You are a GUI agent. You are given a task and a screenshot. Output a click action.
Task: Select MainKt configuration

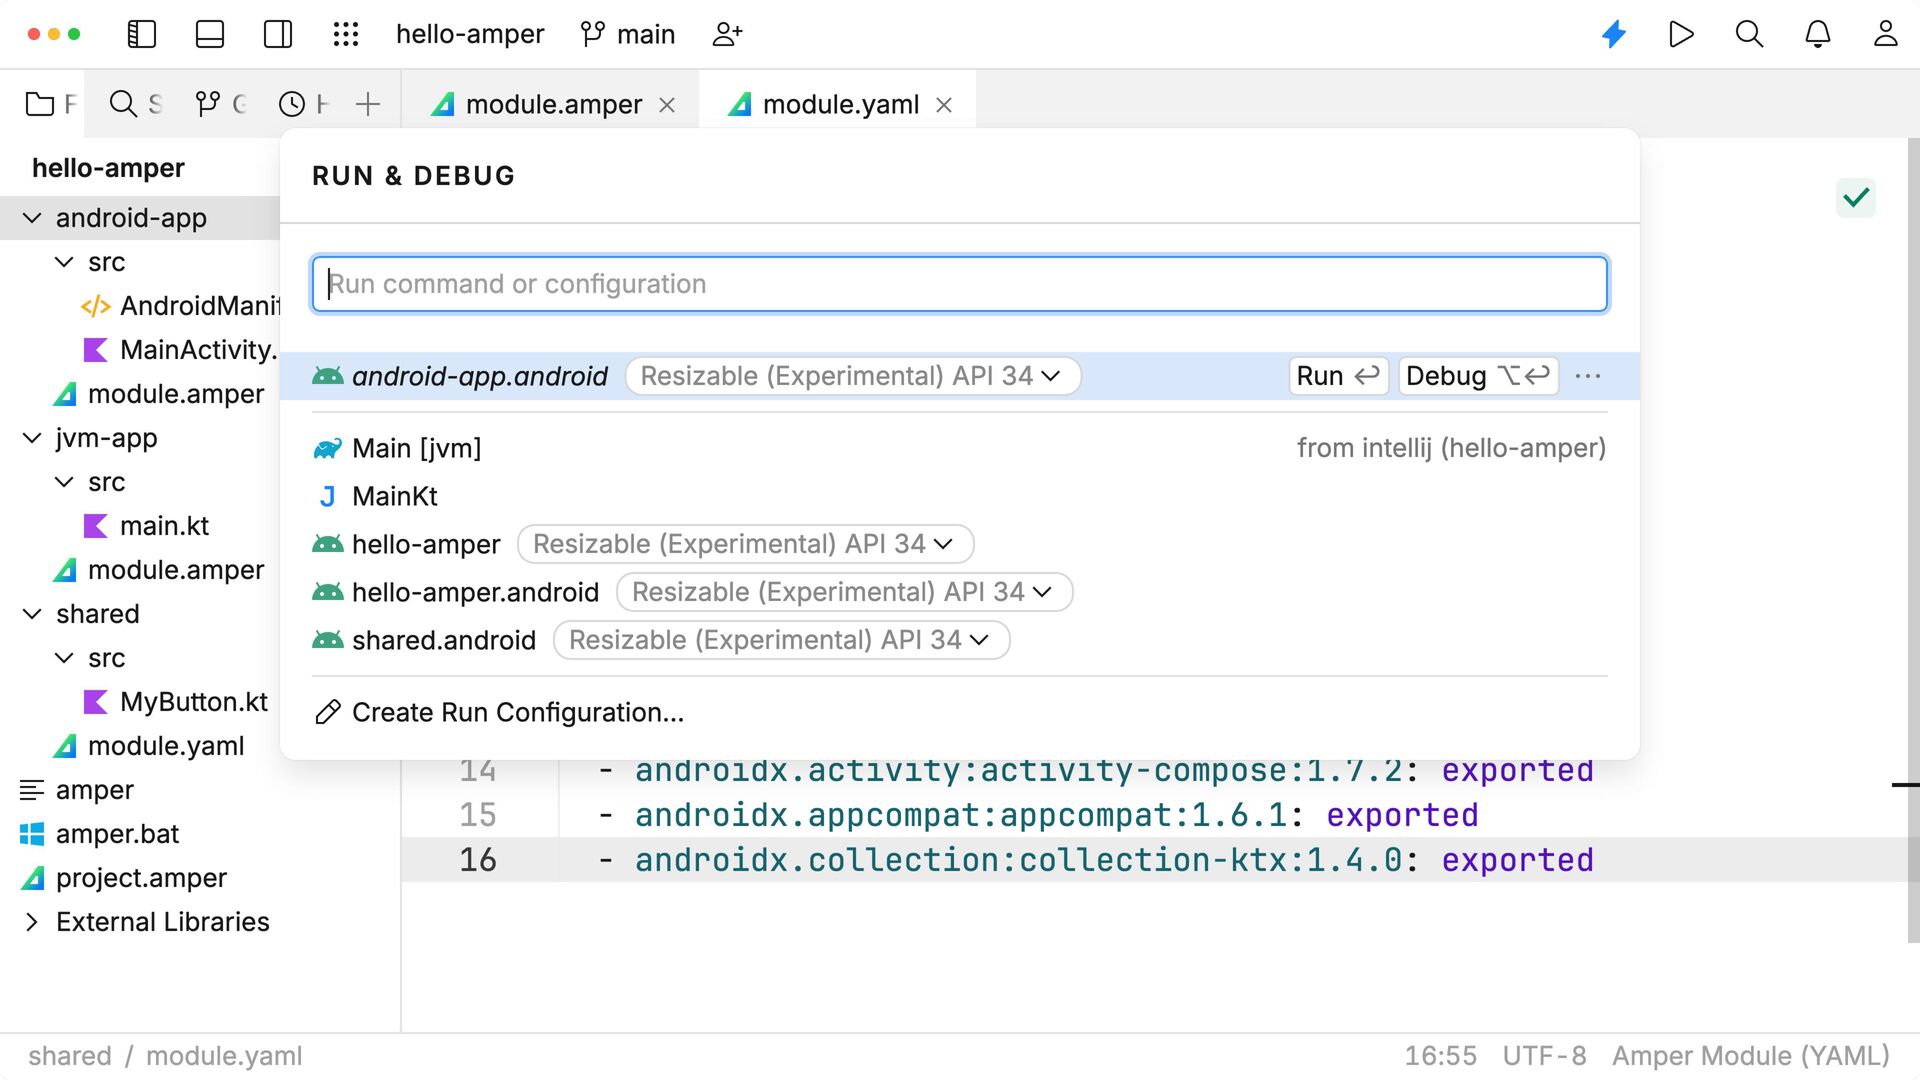(960, 496)
